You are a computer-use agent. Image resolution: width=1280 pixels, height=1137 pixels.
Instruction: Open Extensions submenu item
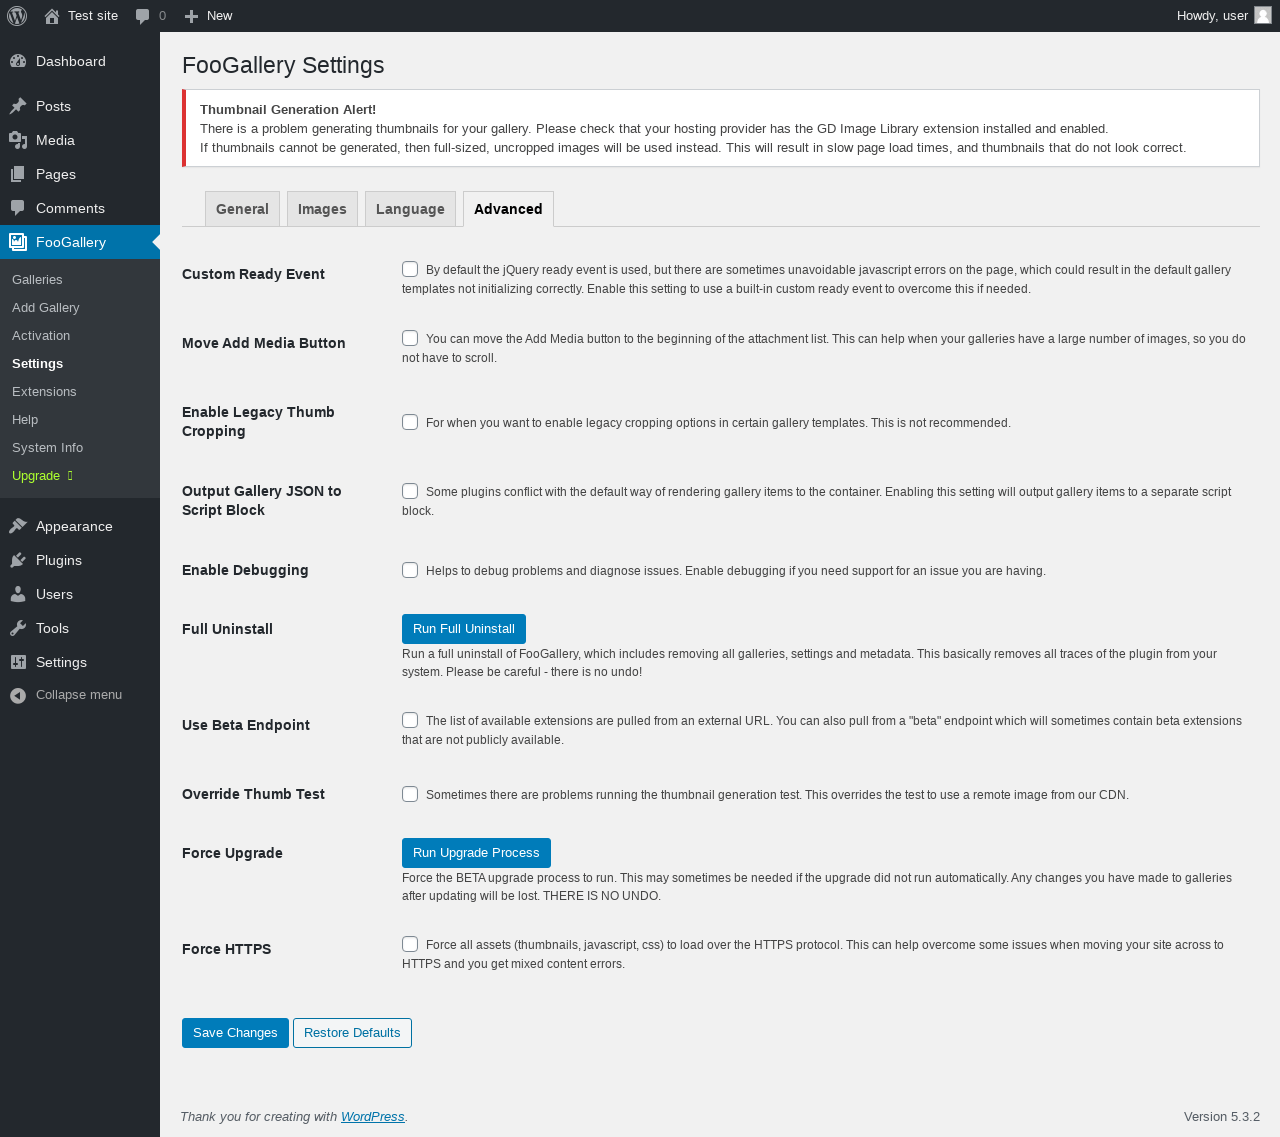(x=44, y=392)
